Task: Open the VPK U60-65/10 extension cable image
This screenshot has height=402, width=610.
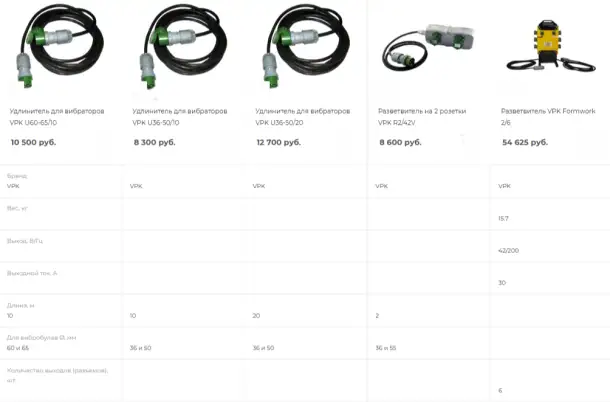Action: coord(60,46)
